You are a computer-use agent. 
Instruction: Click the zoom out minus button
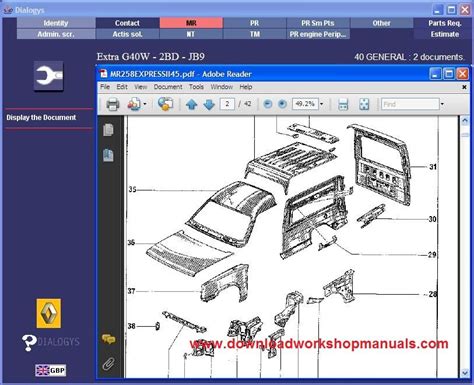(x=267, y=104)
